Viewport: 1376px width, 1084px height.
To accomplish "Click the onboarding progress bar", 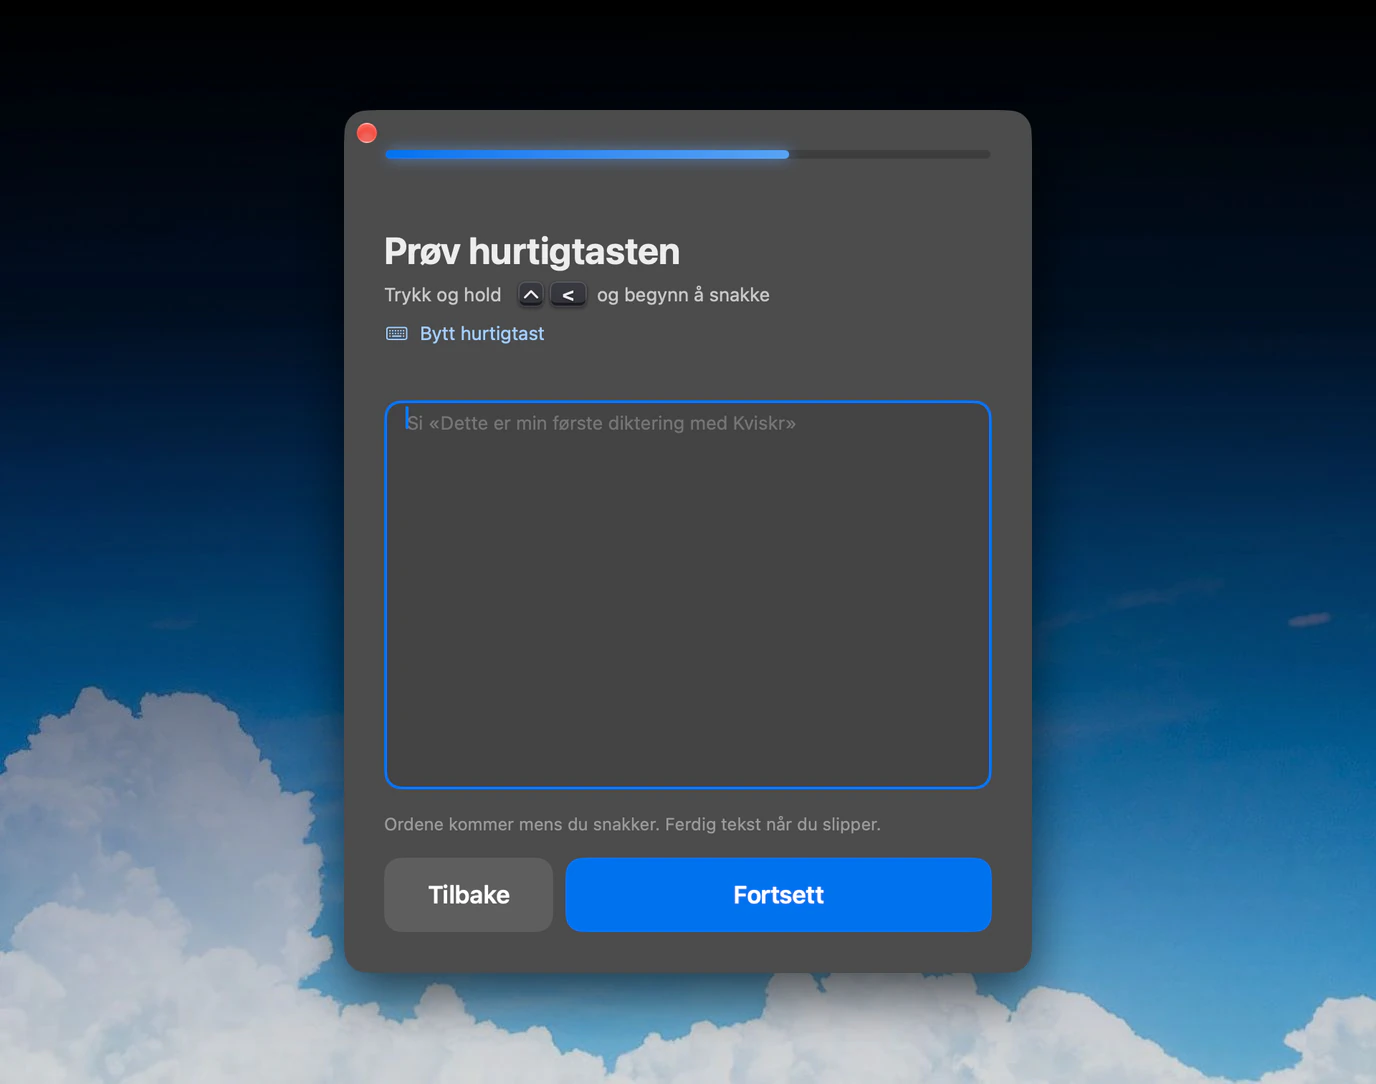I will [688, 154].
